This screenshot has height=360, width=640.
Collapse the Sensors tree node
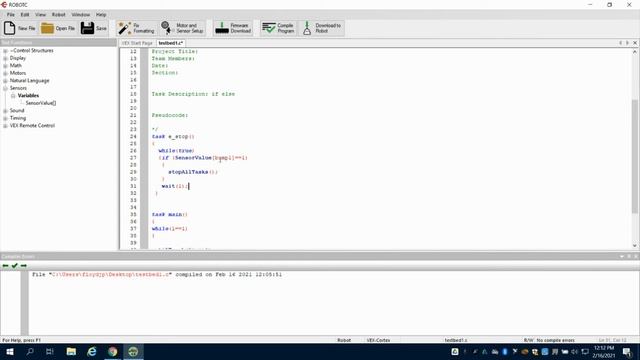[x=5, y=88]
